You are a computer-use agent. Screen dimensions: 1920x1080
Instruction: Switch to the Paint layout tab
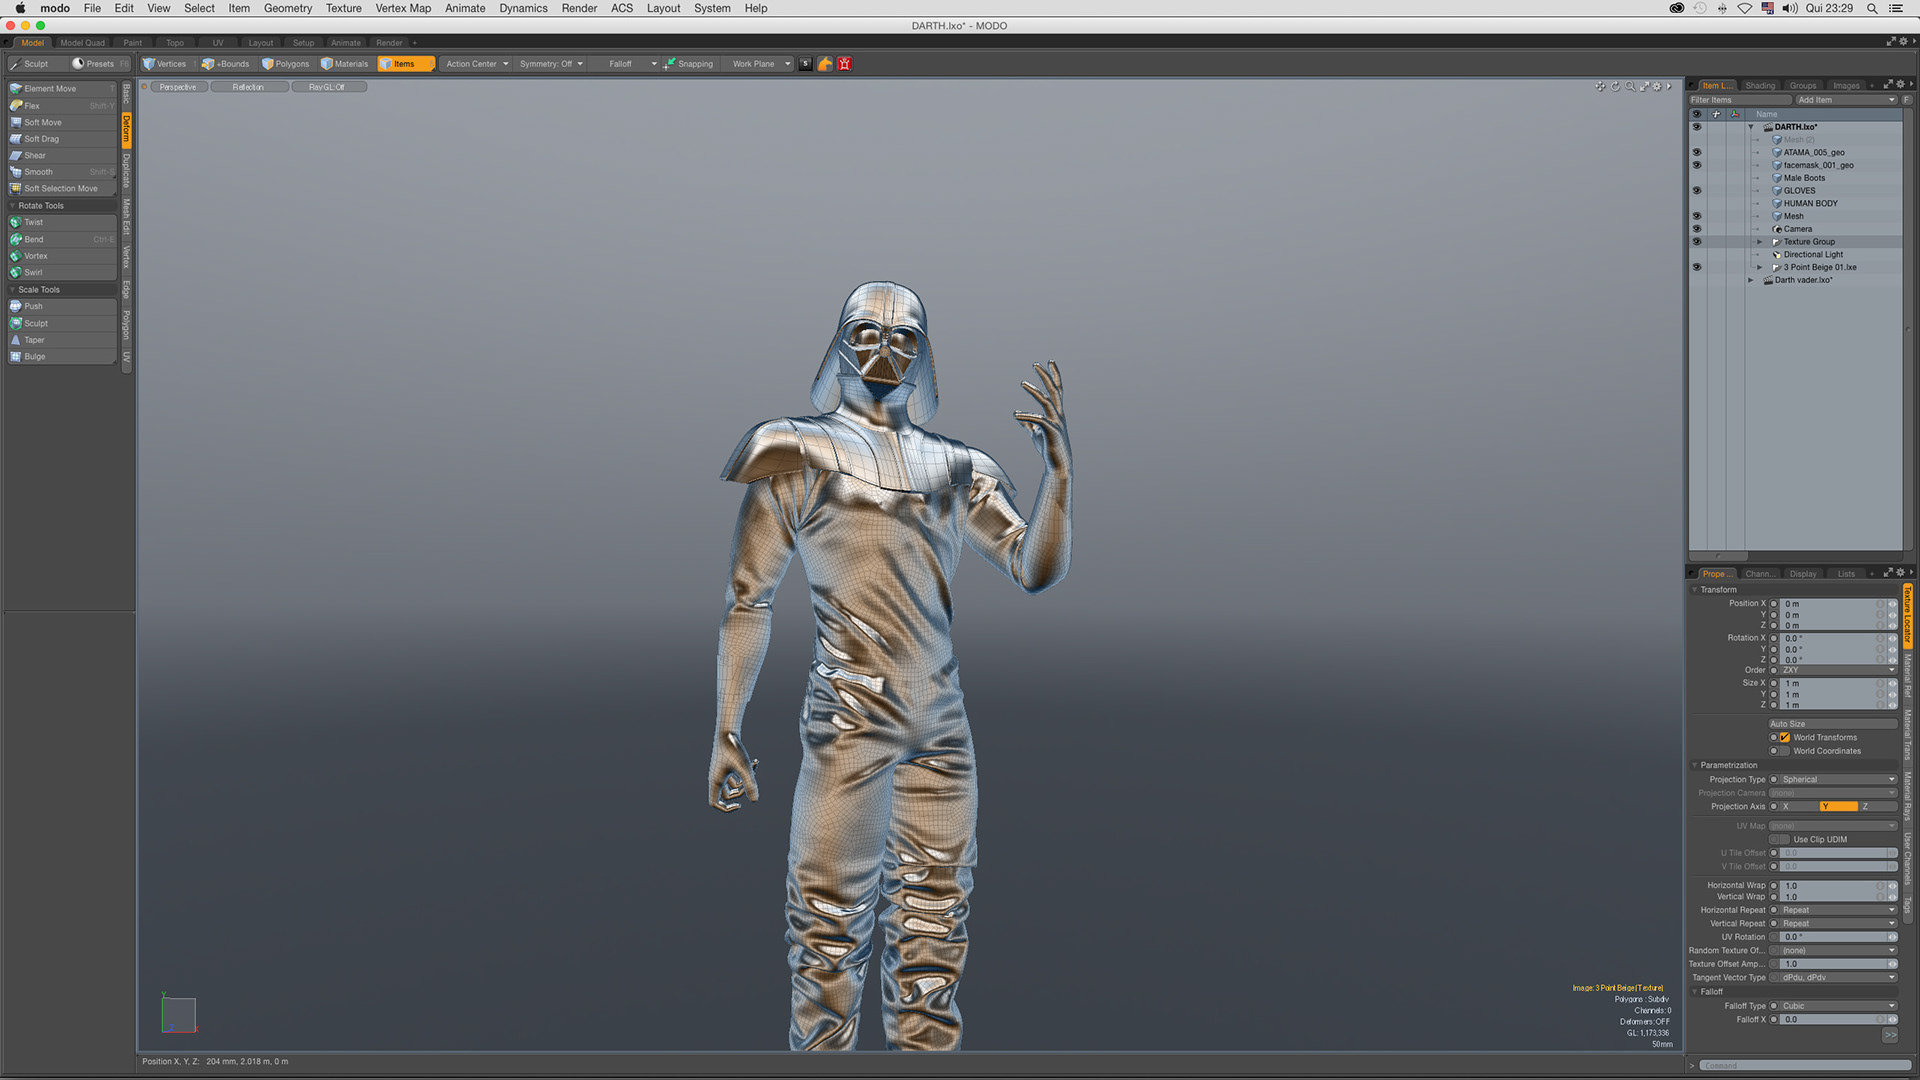click(x=133, y=43)
